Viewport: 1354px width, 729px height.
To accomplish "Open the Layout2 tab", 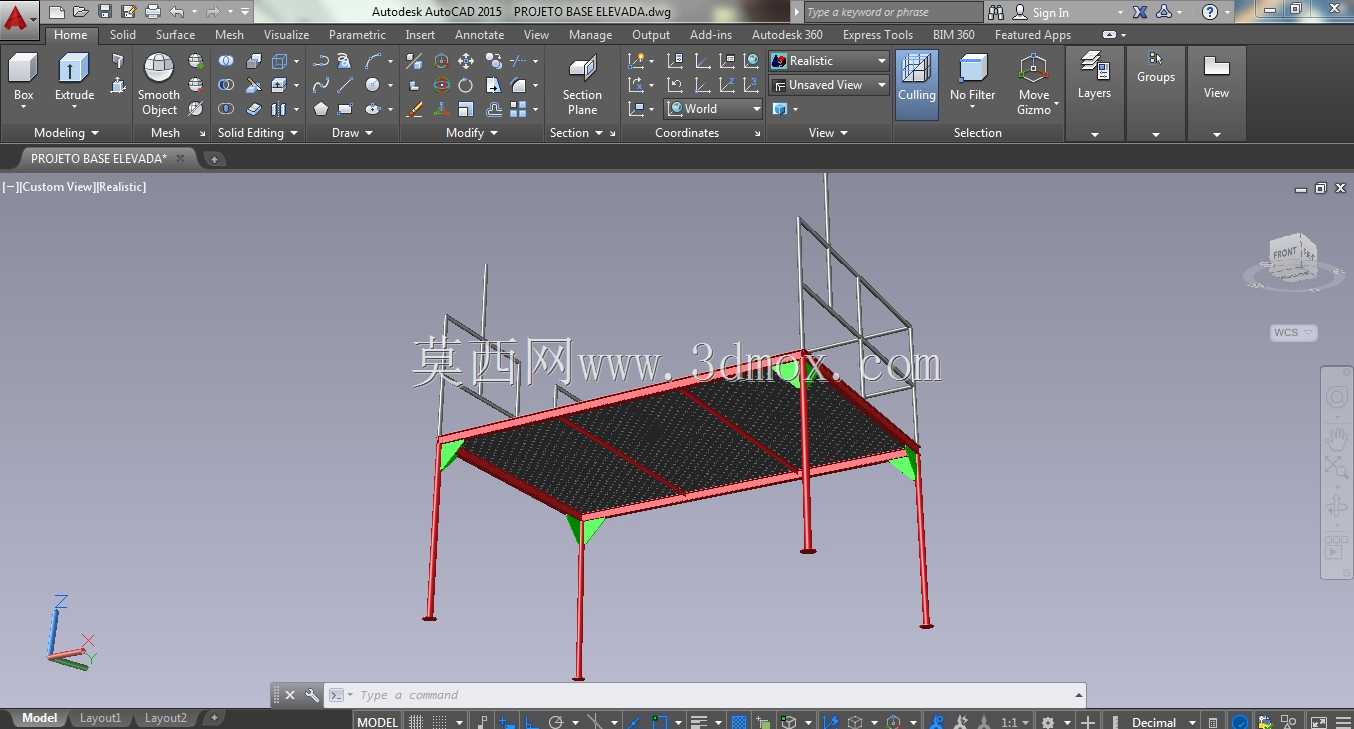I will 166,718.
